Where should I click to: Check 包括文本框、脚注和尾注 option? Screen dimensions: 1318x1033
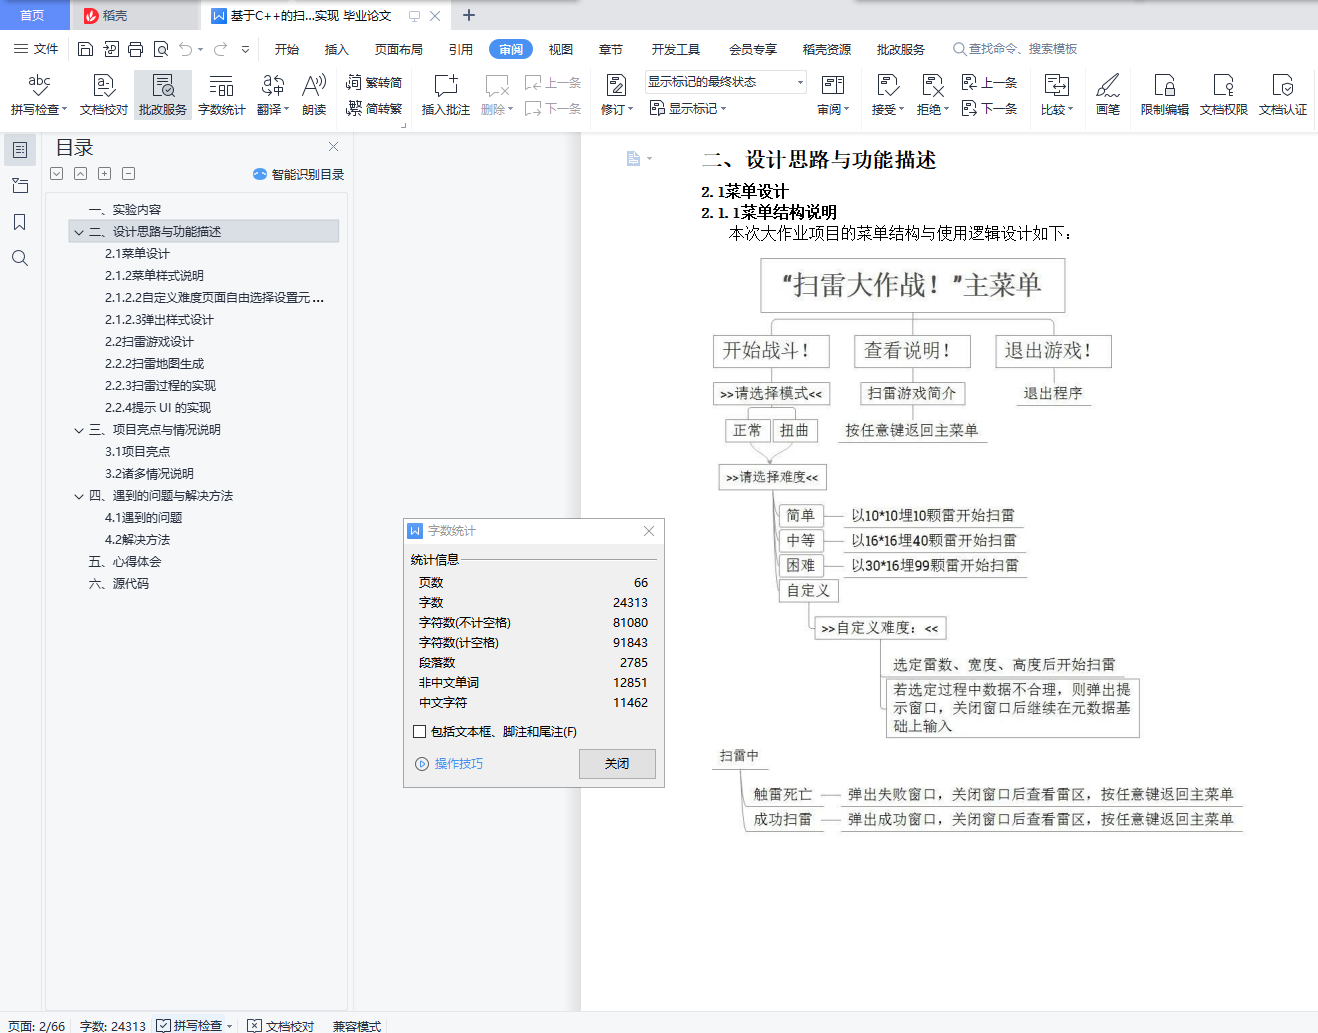420,732
